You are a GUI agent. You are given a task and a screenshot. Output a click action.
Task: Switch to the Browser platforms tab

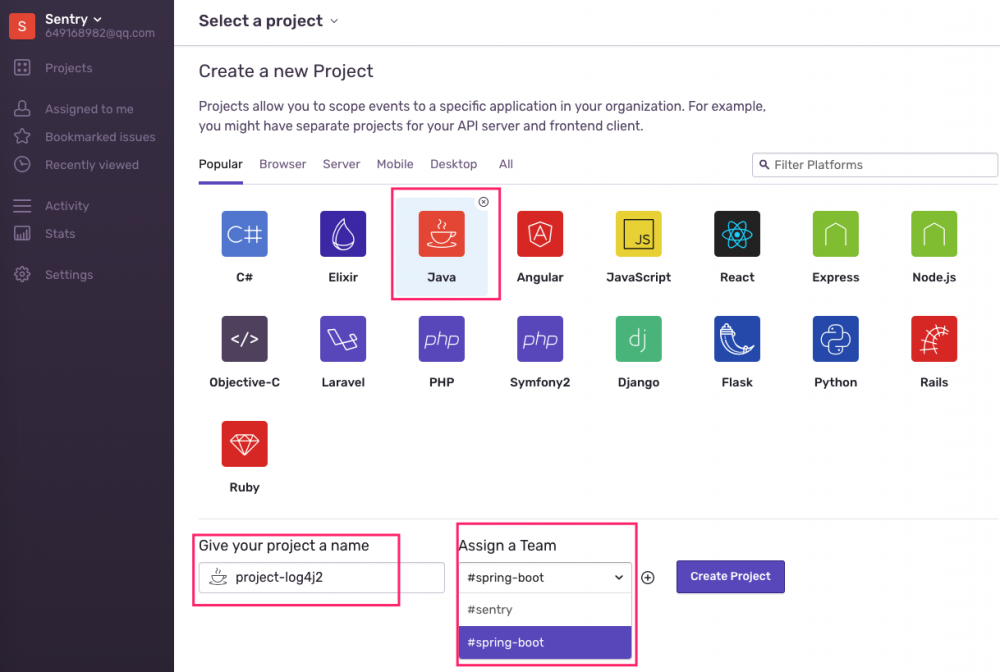pyautogui.click(x=282, y=164)
